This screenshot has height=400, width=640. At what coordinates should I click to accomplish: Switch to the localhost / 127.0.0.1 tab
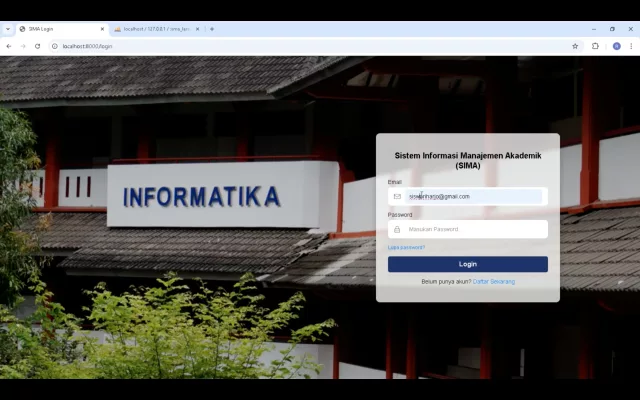click(x=157, y=29)
